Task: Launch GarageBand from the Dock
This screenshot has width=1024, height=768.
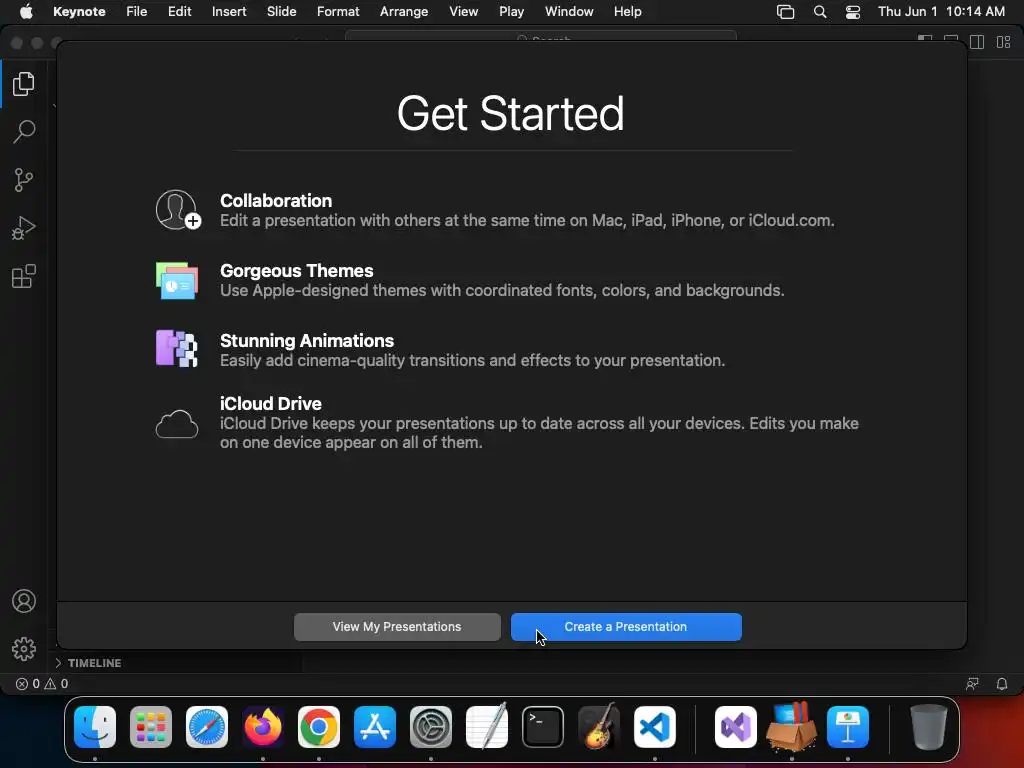Action: click(599, 726)
